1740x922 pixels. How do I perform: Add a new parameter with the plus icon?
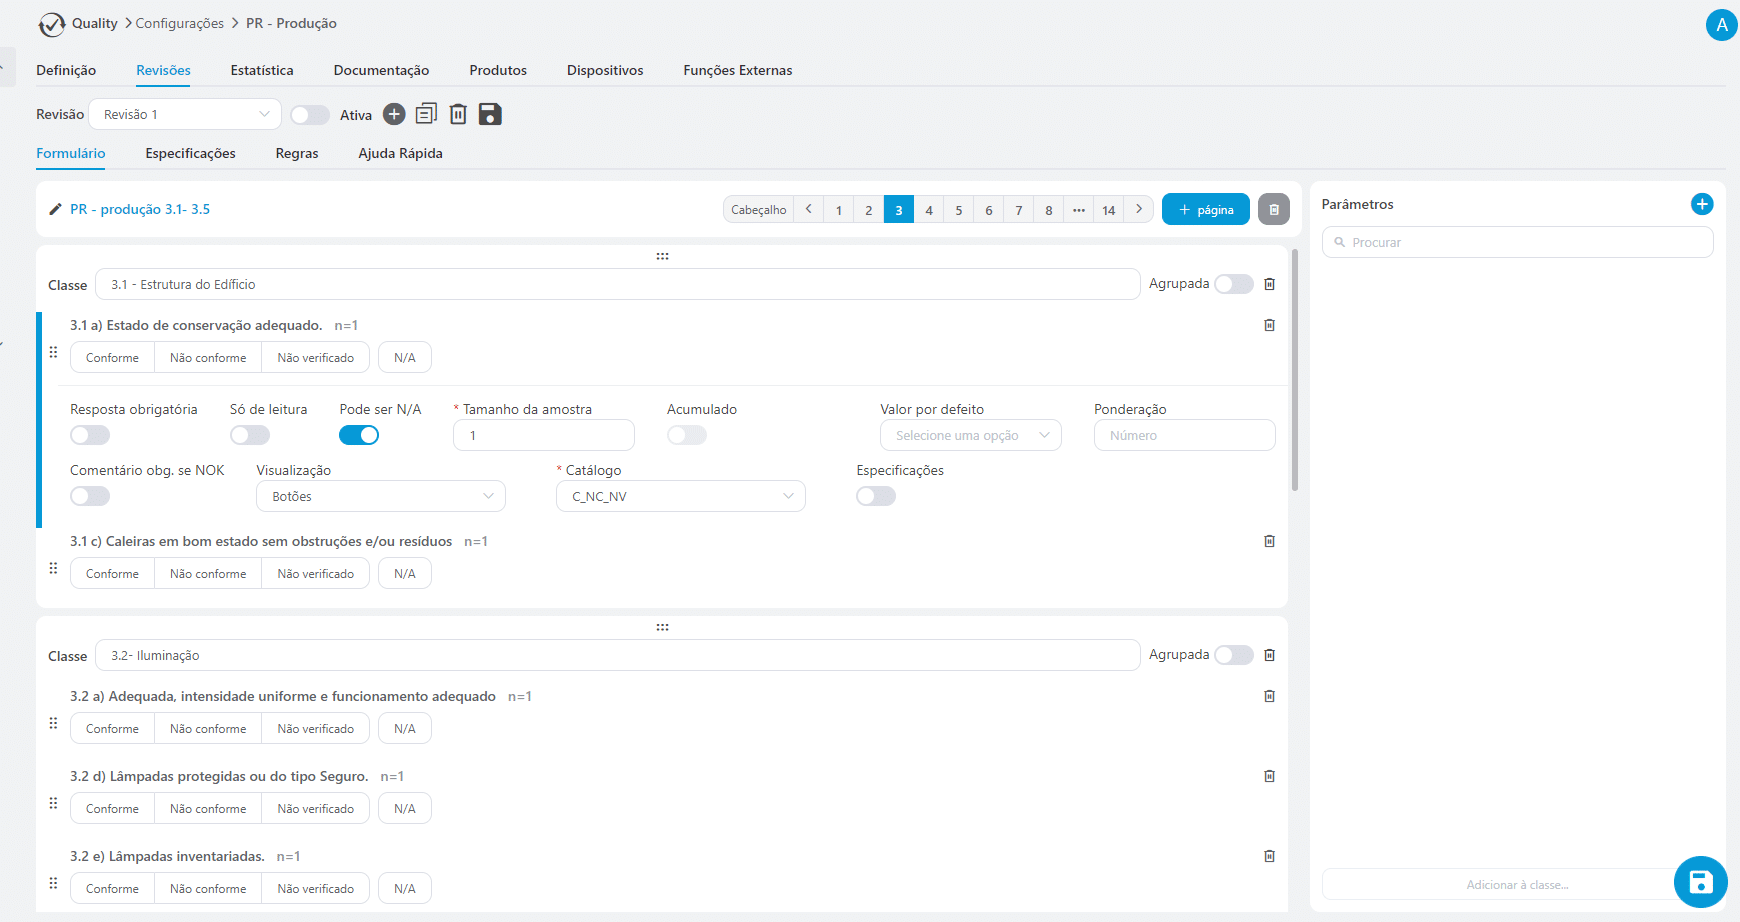[1701, 204]
